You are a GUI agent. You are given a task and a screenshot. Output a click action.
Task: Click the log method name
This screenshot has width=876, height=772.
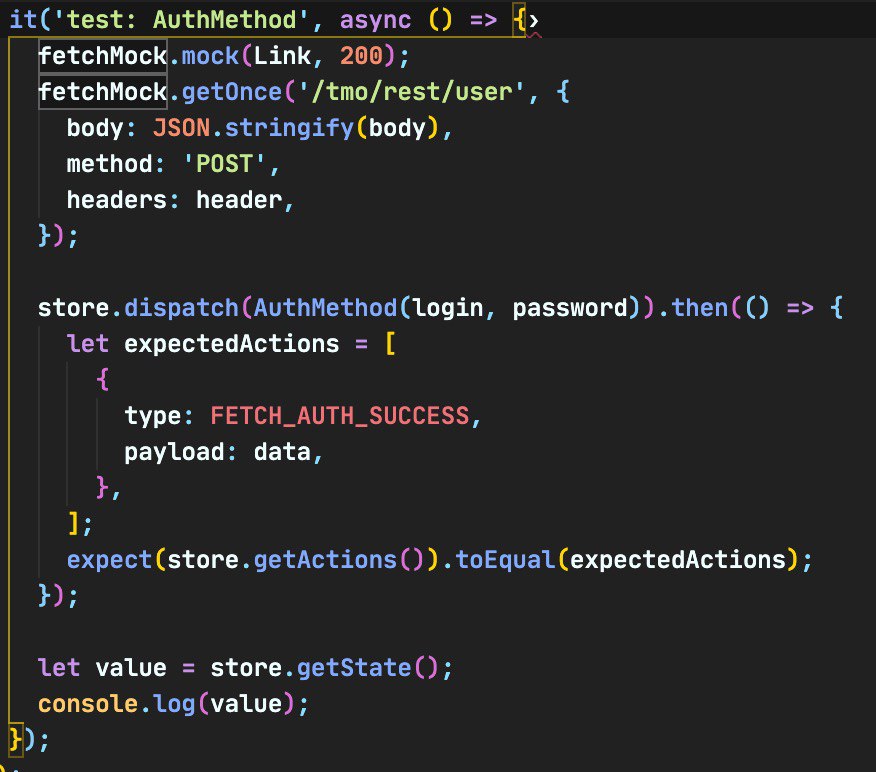tap(174, 704)
